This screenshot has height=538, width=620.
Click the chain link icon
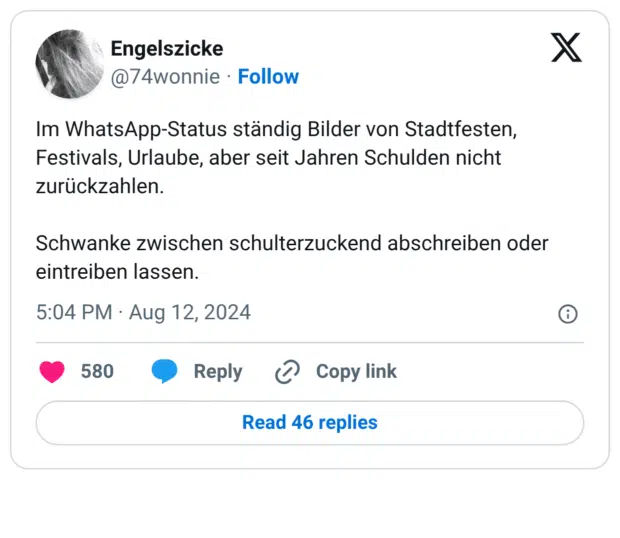pos(287,372)
